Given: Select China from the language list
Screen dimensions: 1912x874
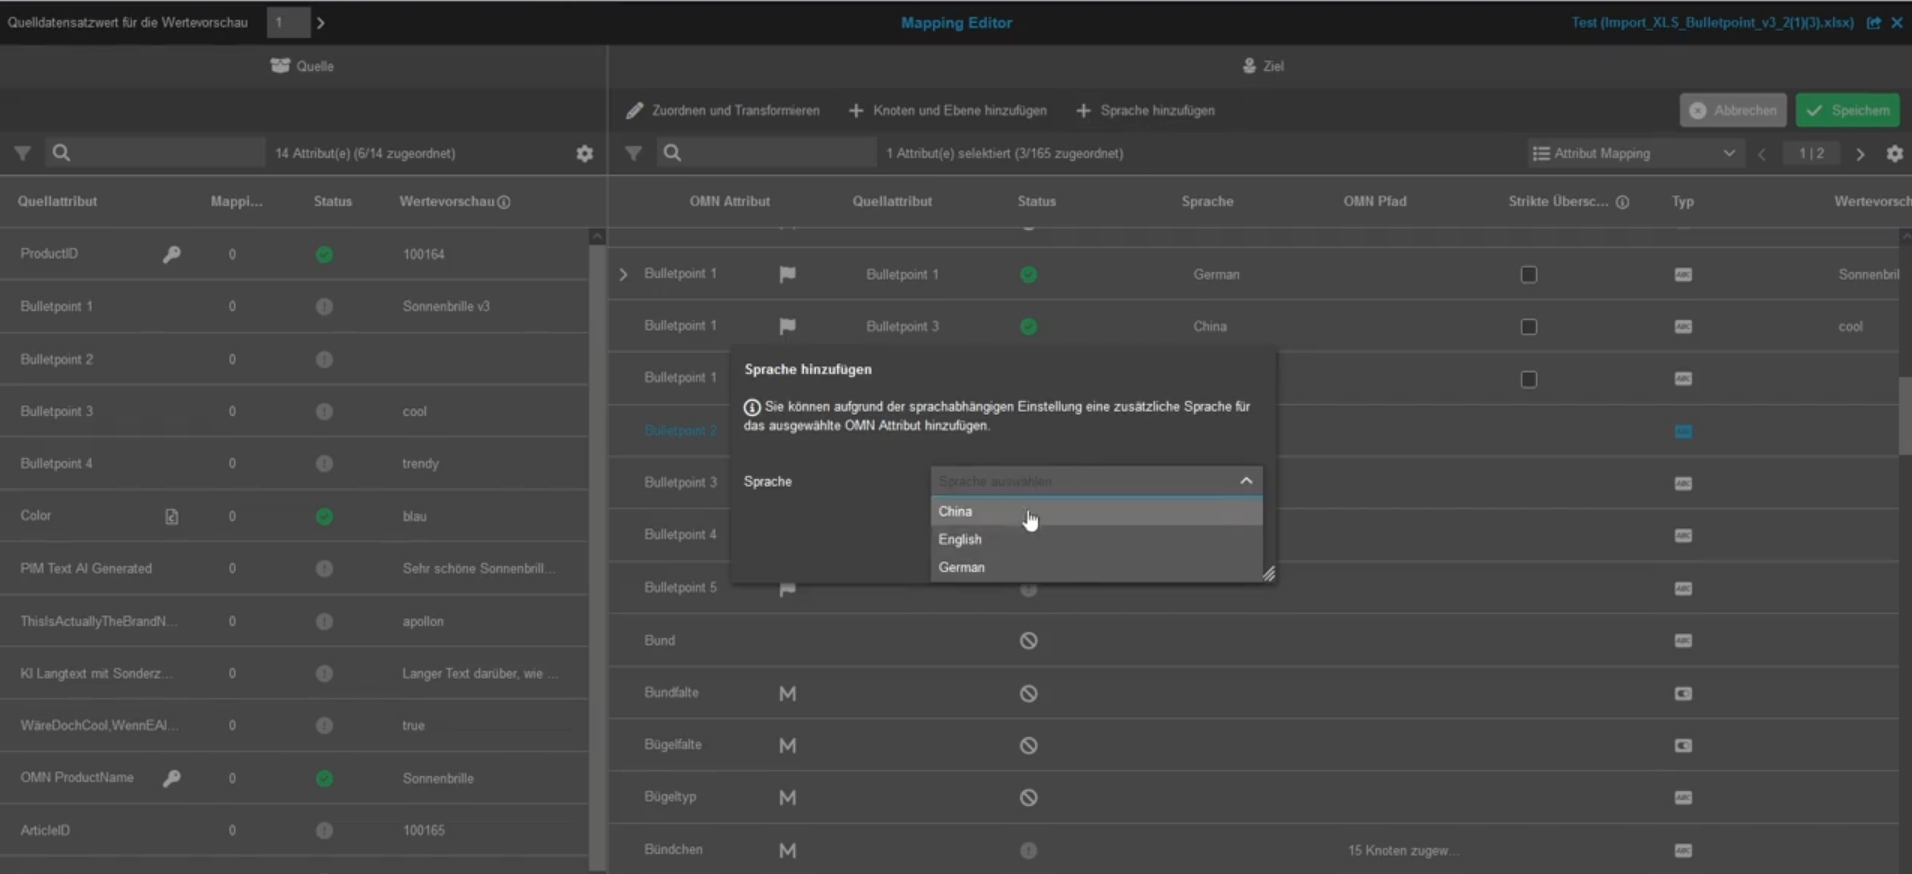Looking at the screenshot, I should pyautogui.click(x=956, y=511).
